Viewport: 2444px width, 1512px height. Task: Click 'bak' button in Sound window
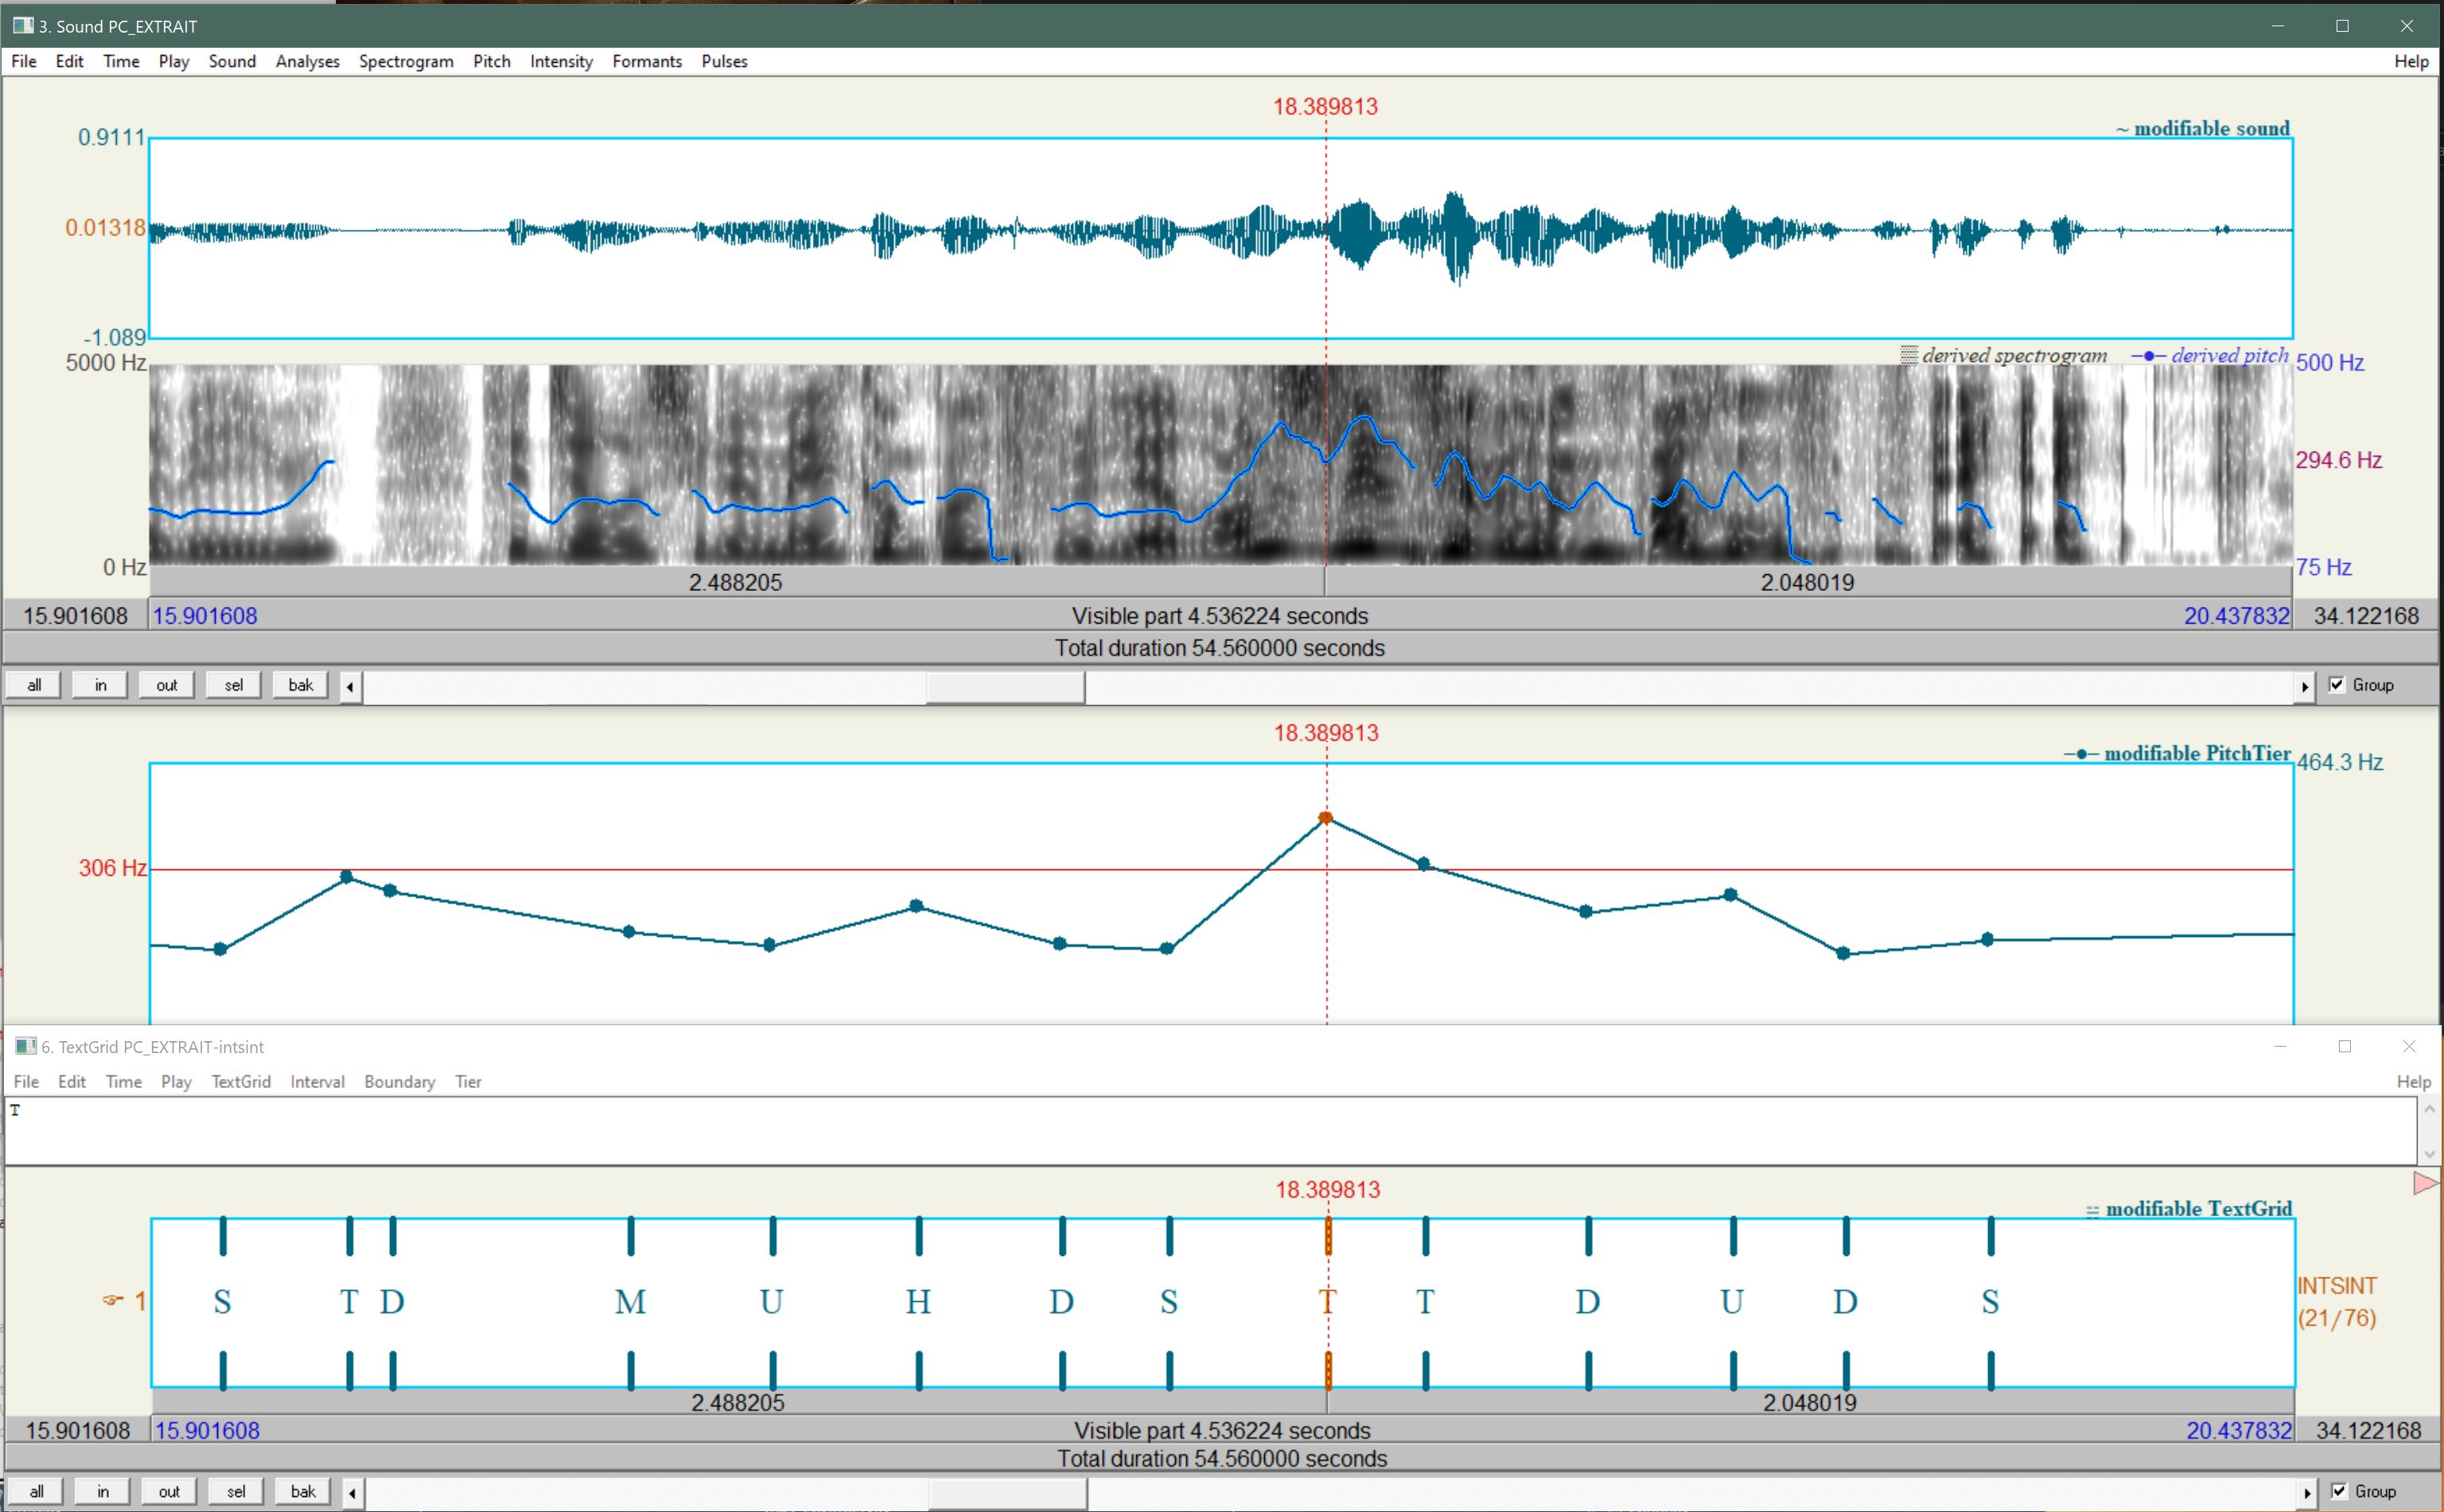point(300,685)
